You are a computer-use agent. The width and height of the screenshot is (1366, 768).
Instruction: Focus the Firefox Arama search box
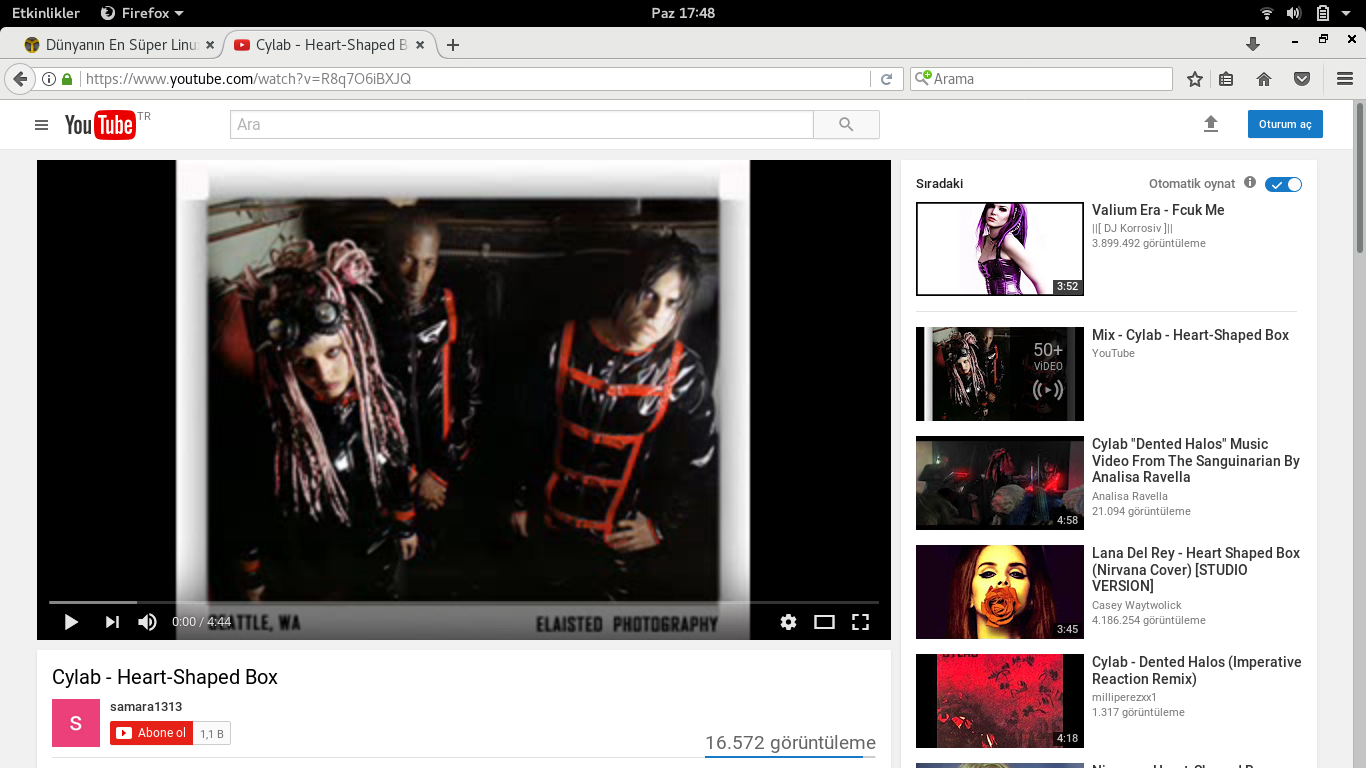click(x=1041, y=79)
